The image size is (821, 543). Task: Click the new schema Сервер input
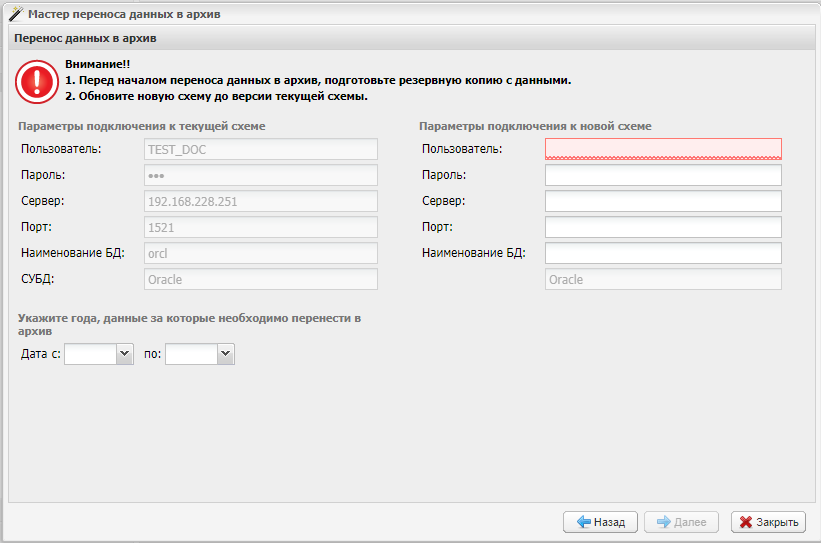coord(662,201)
